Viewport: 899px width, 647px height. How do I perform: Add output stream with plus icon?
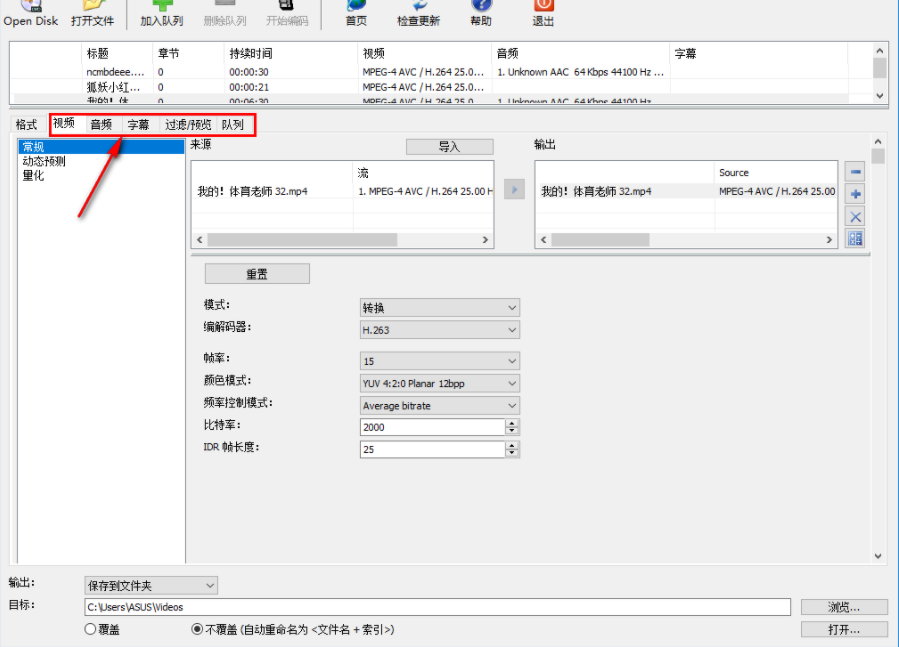coord(857,194)
